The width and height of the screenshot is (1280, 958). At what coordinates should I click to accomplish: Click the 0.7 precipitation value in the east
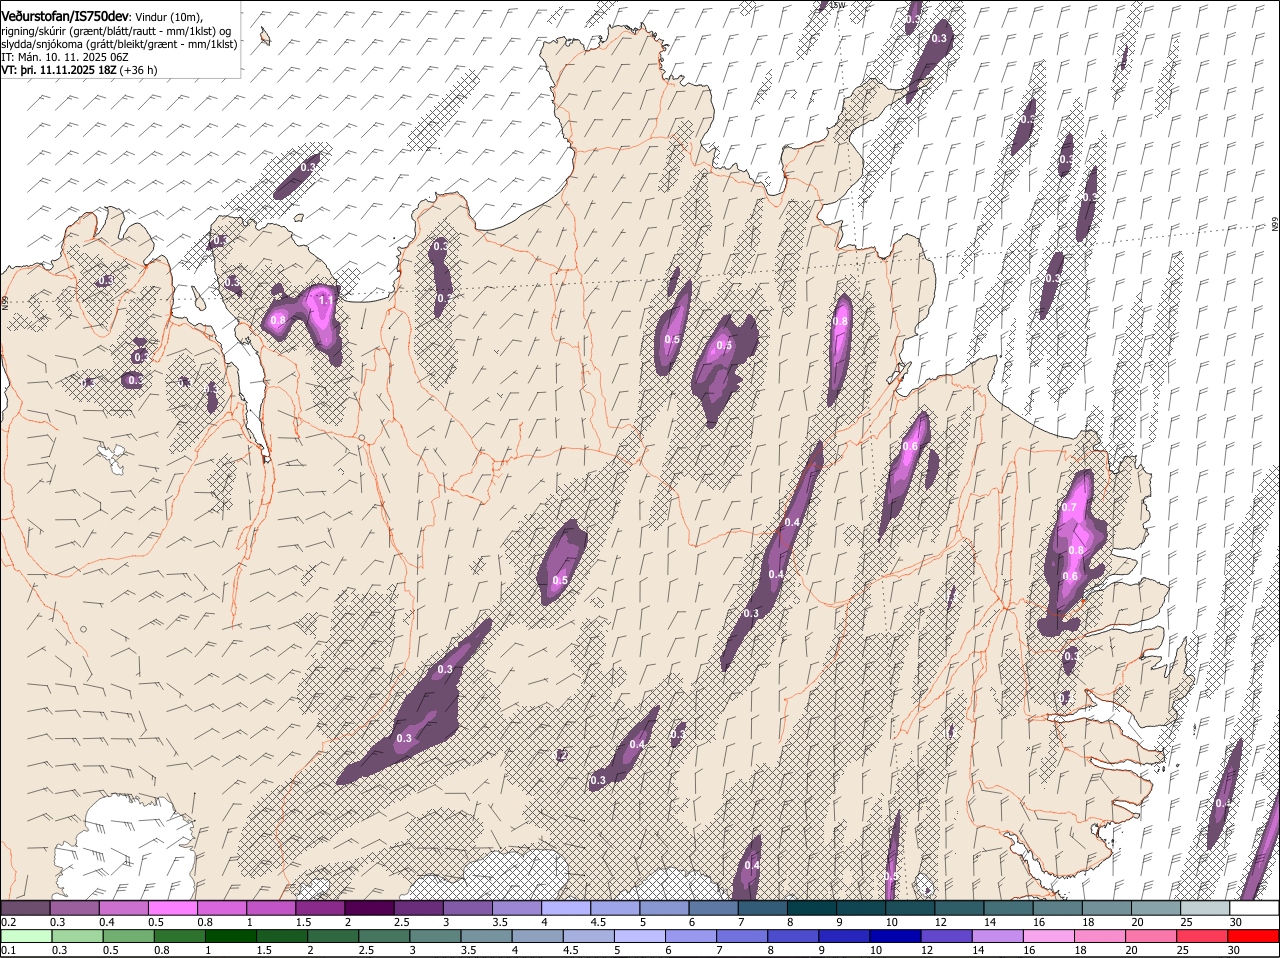click(1069, 508)
